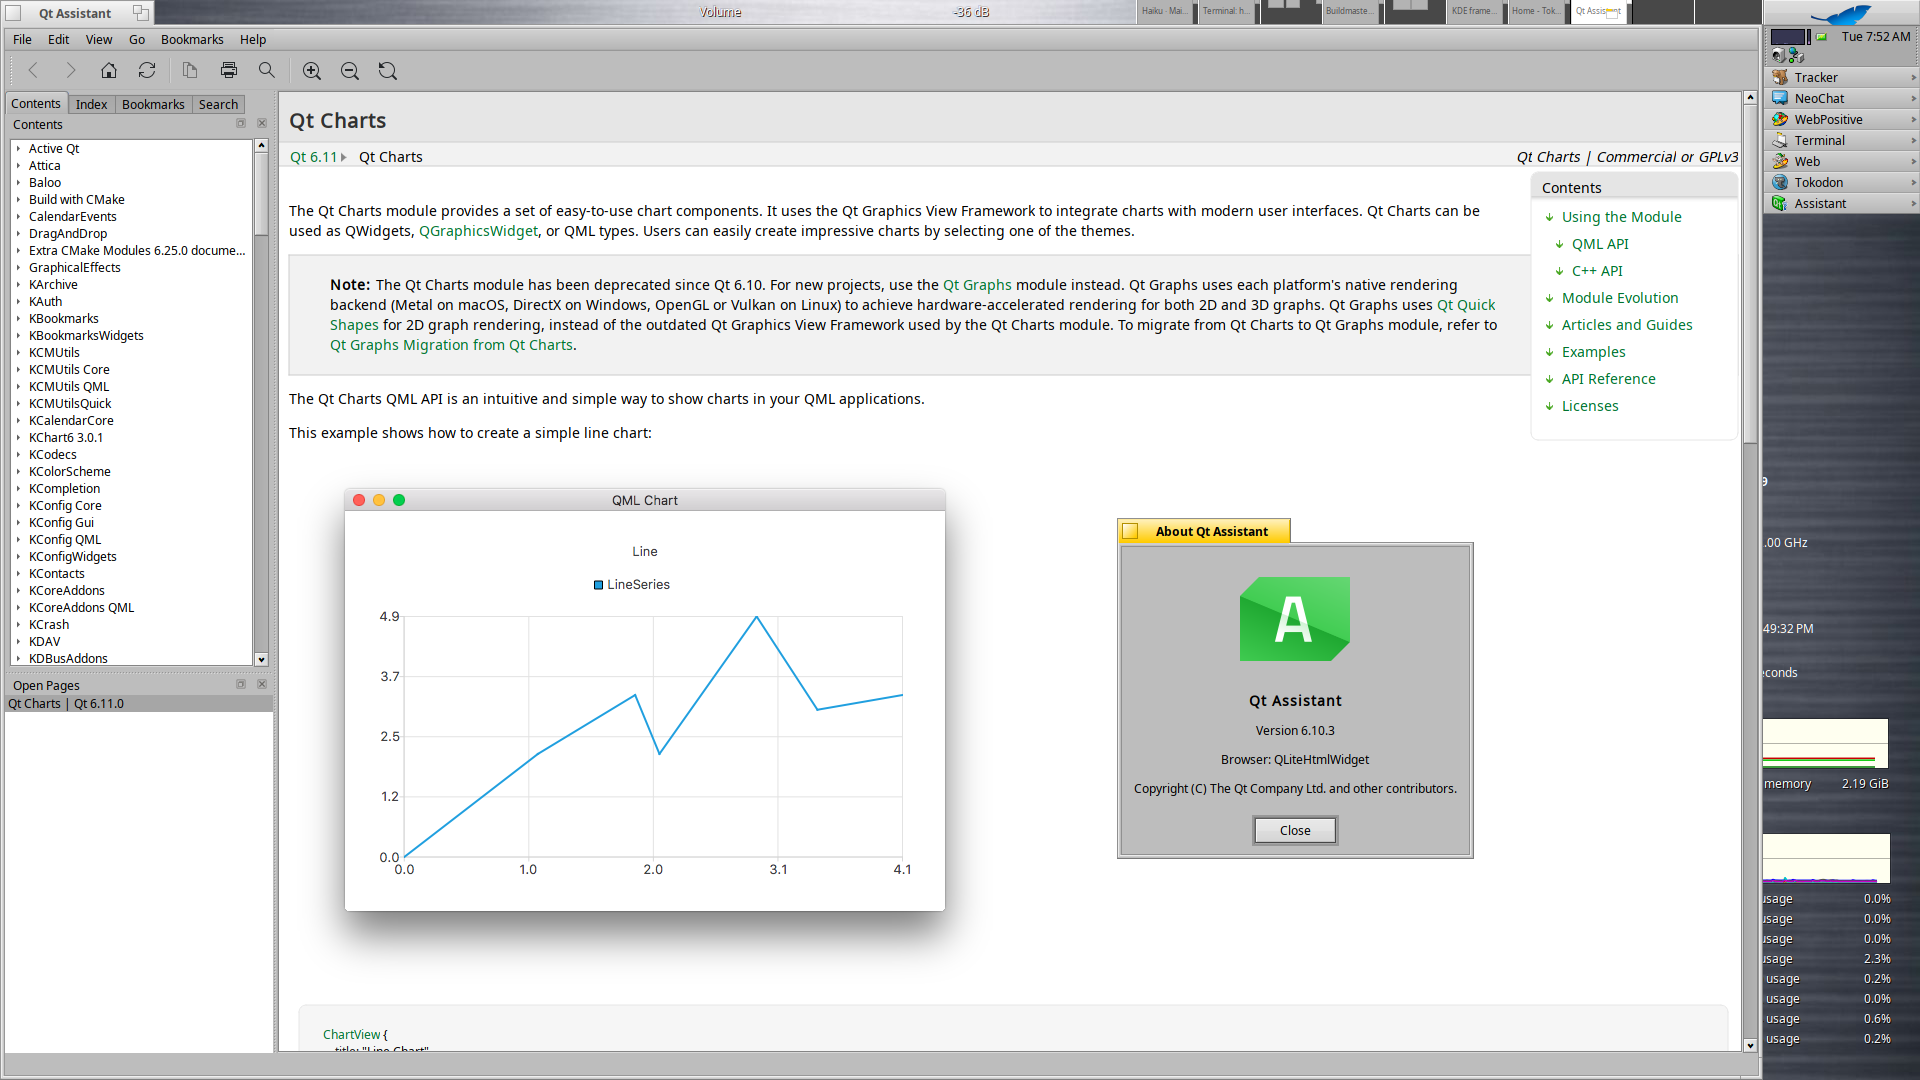Jump to the C++ API section

click(1597, 271)
